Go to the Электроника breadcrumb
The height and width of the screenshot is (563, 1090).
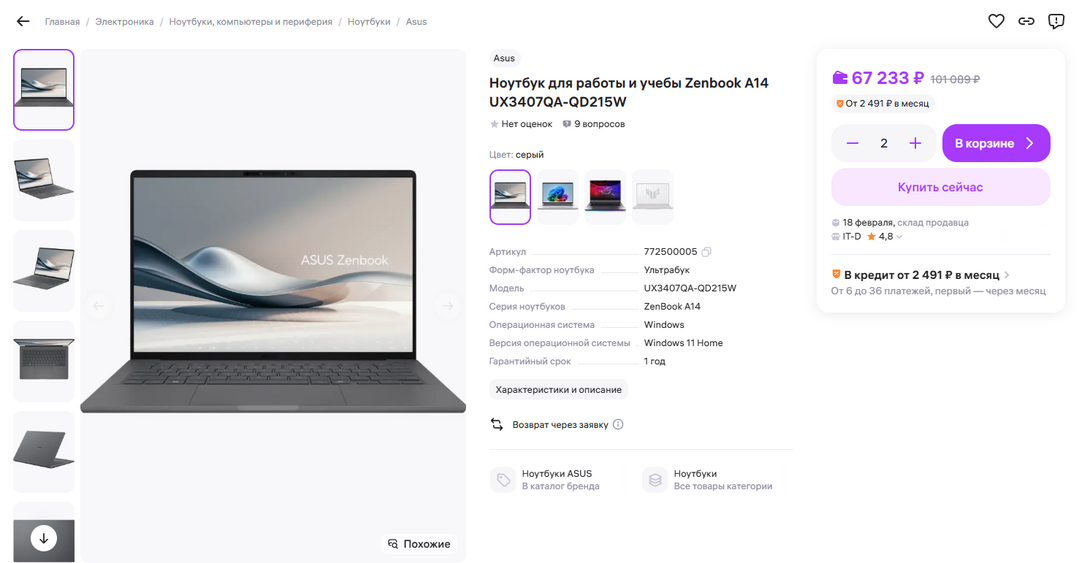point(124,22)
